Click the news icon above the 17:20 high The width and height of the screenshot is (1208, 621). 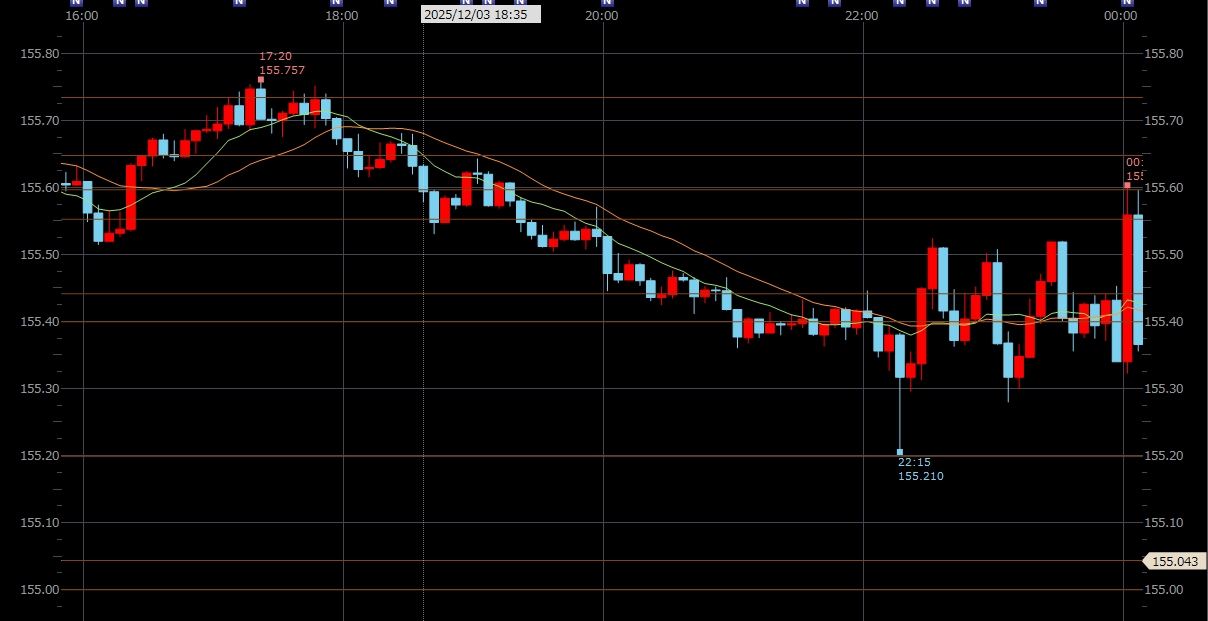click(x=239, y=3)
